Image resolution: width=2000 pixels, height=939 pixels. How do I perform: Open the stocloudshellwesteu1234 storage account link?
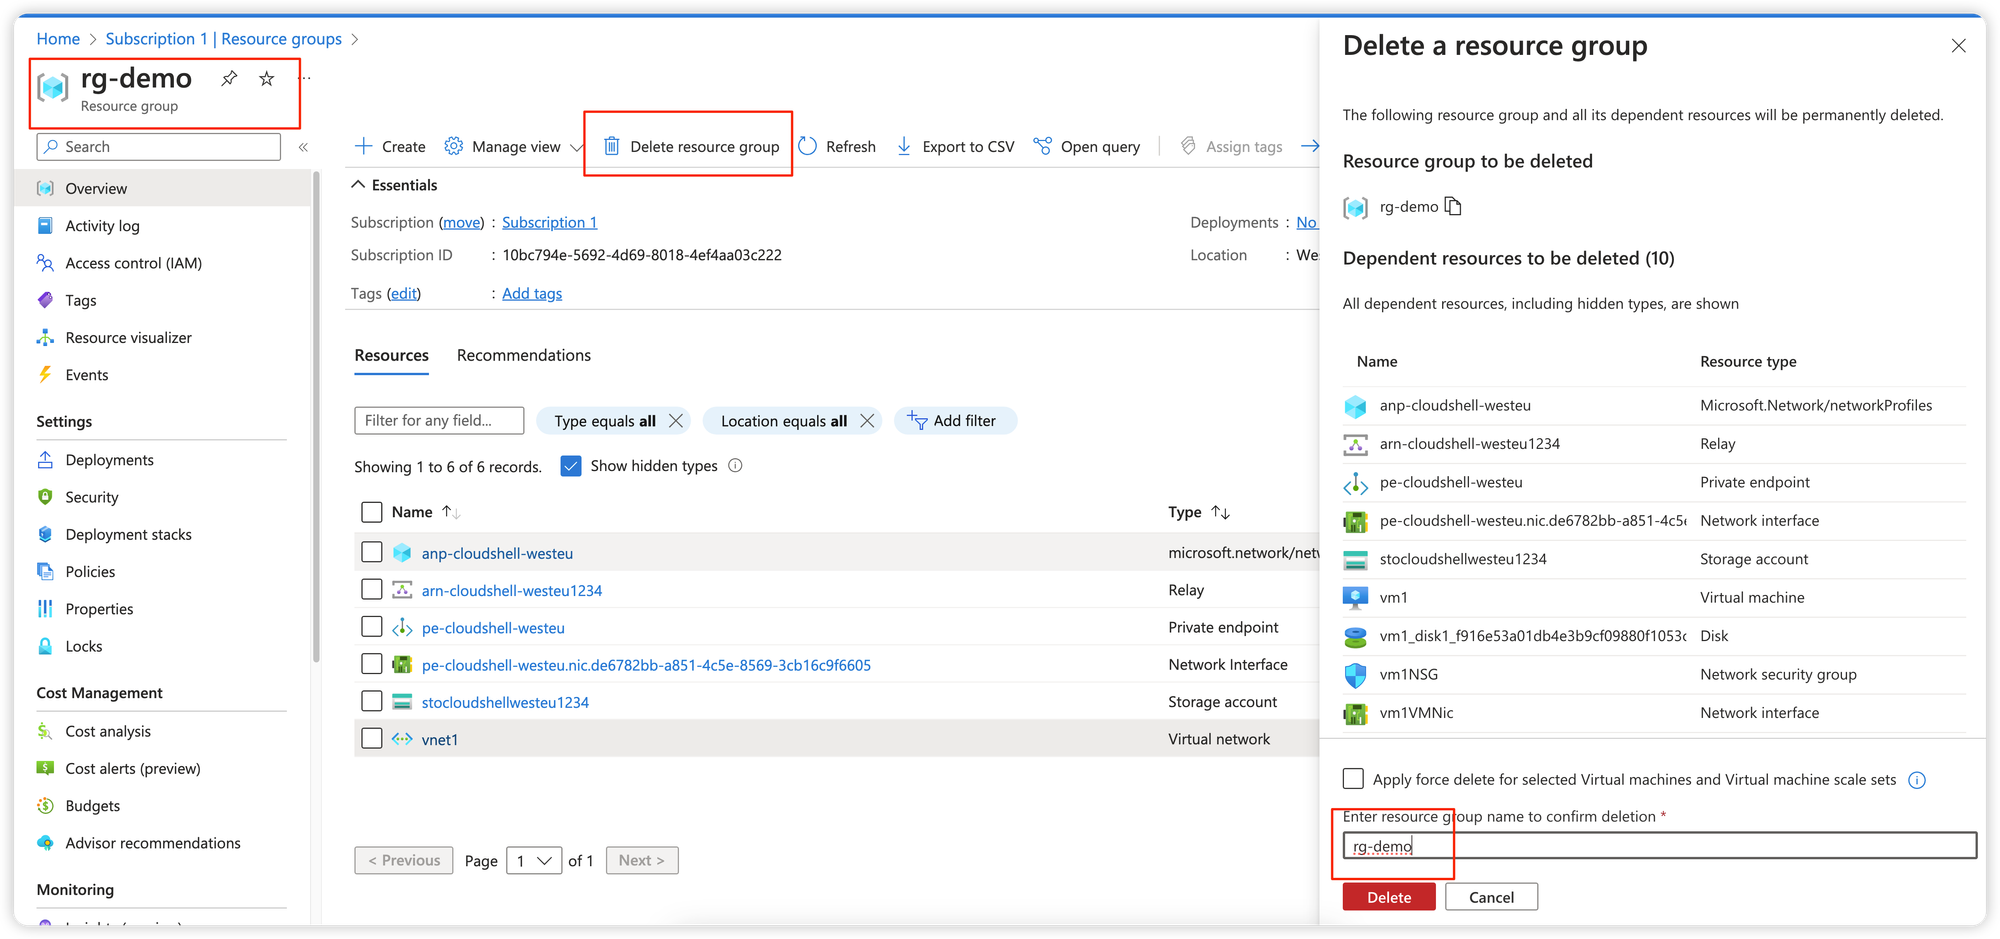tap(505, 702)
